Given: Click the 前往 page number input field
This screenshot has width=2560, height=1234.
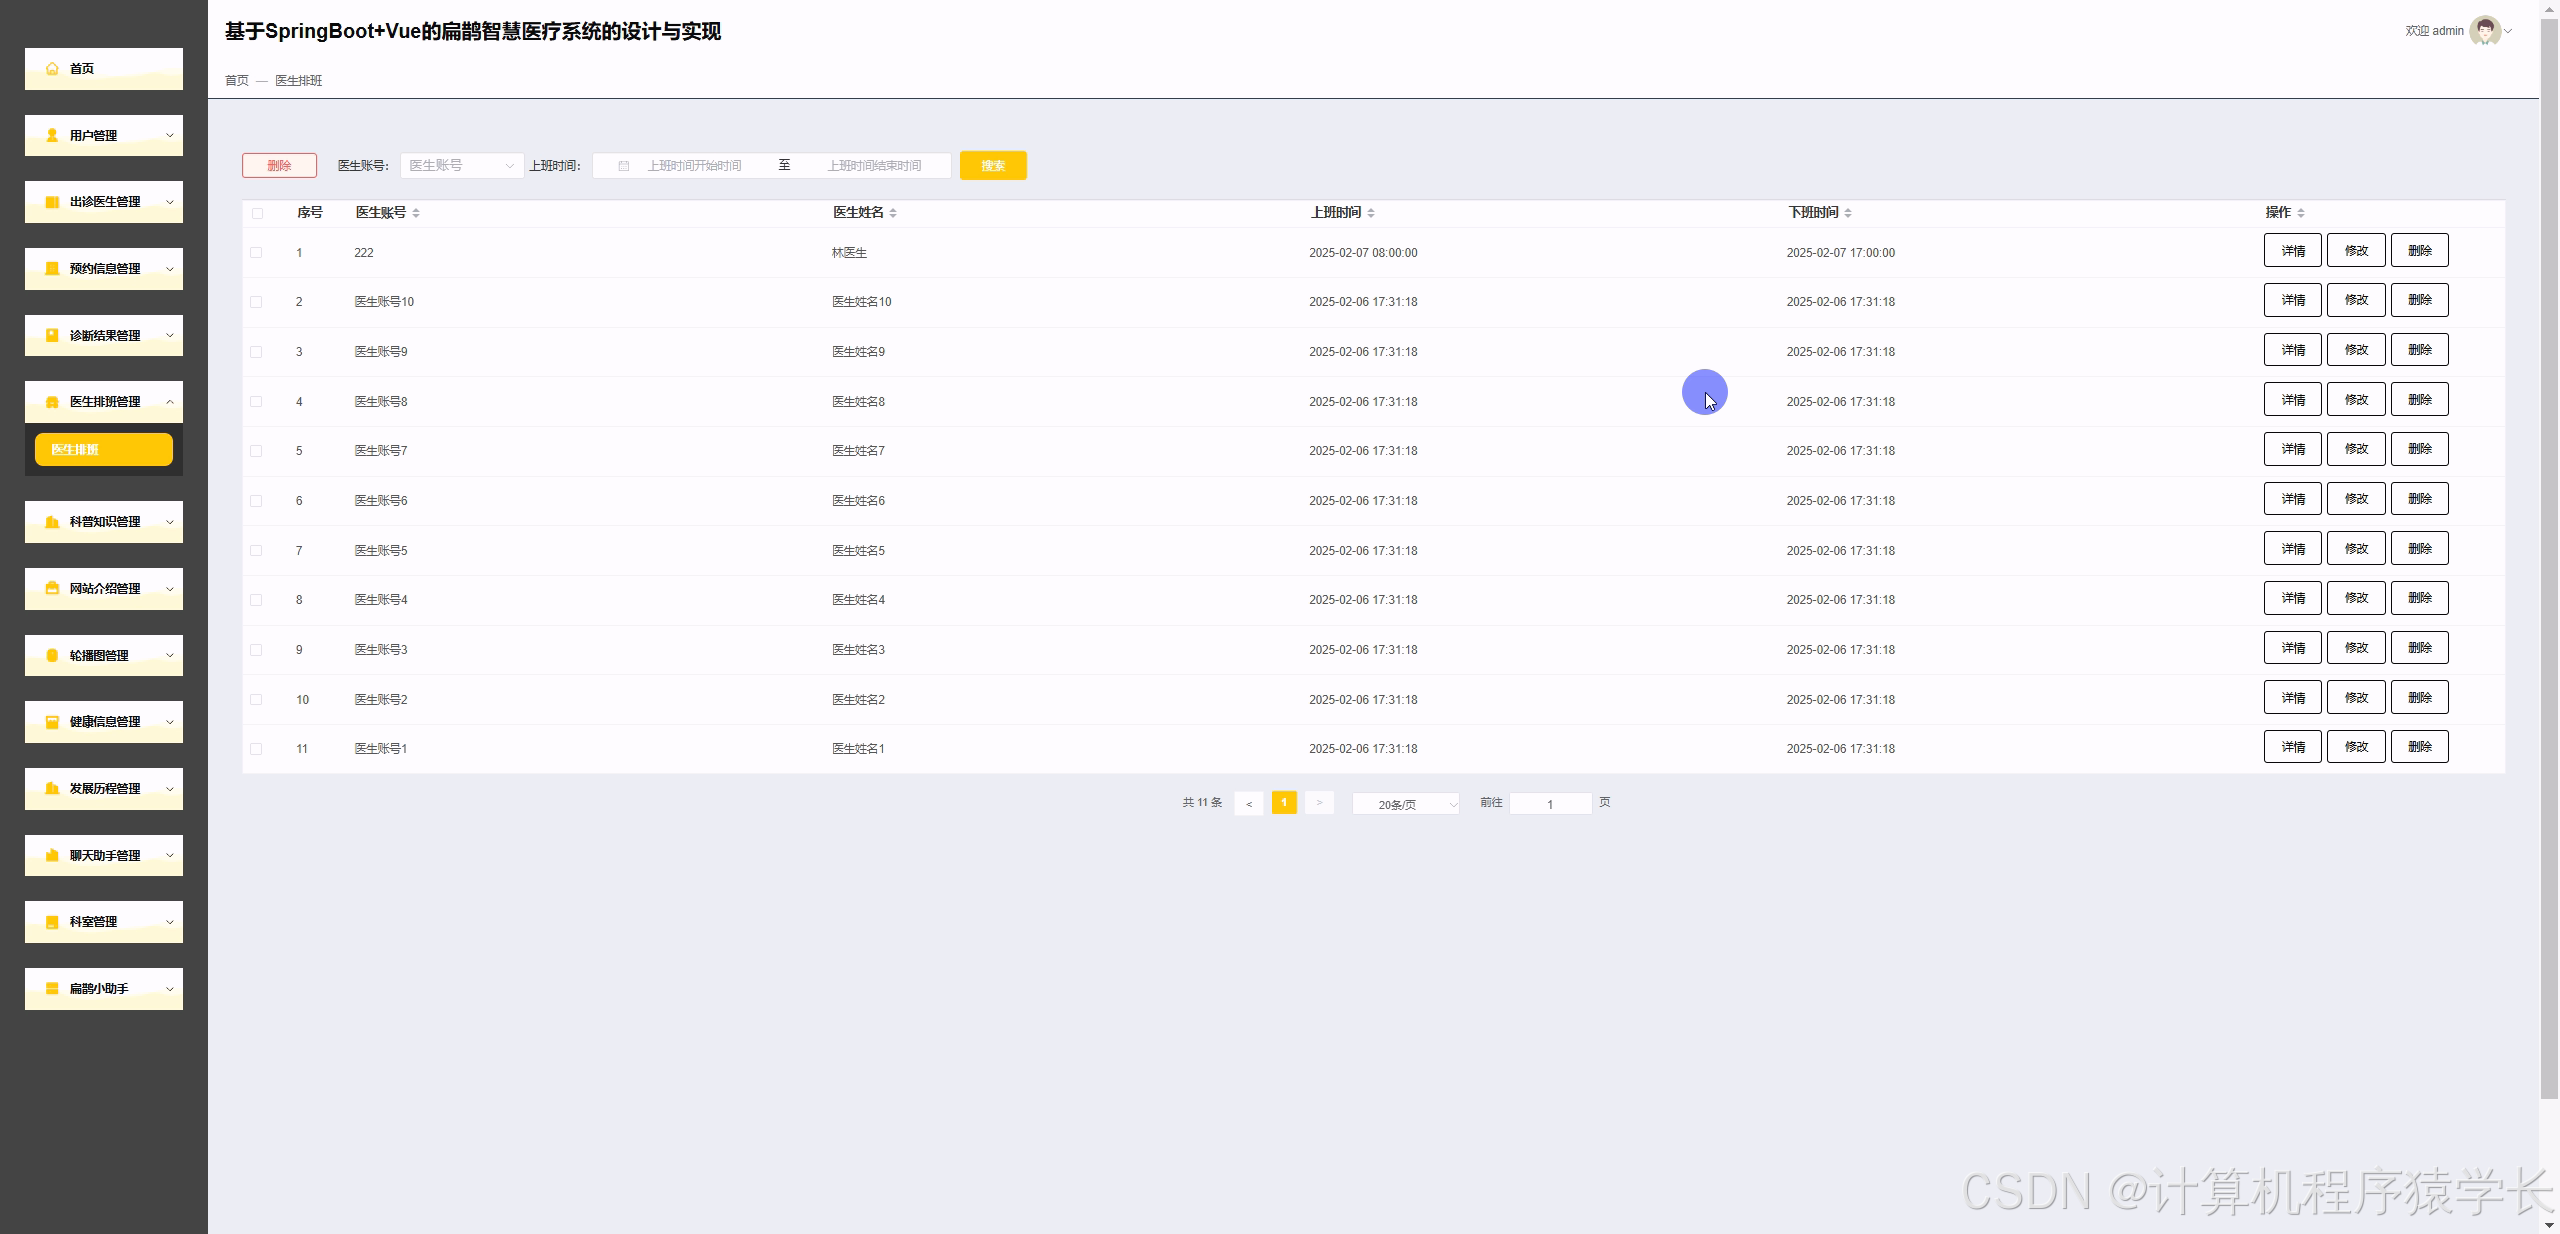Looking at the screenshot, I should click(1549, 803).
